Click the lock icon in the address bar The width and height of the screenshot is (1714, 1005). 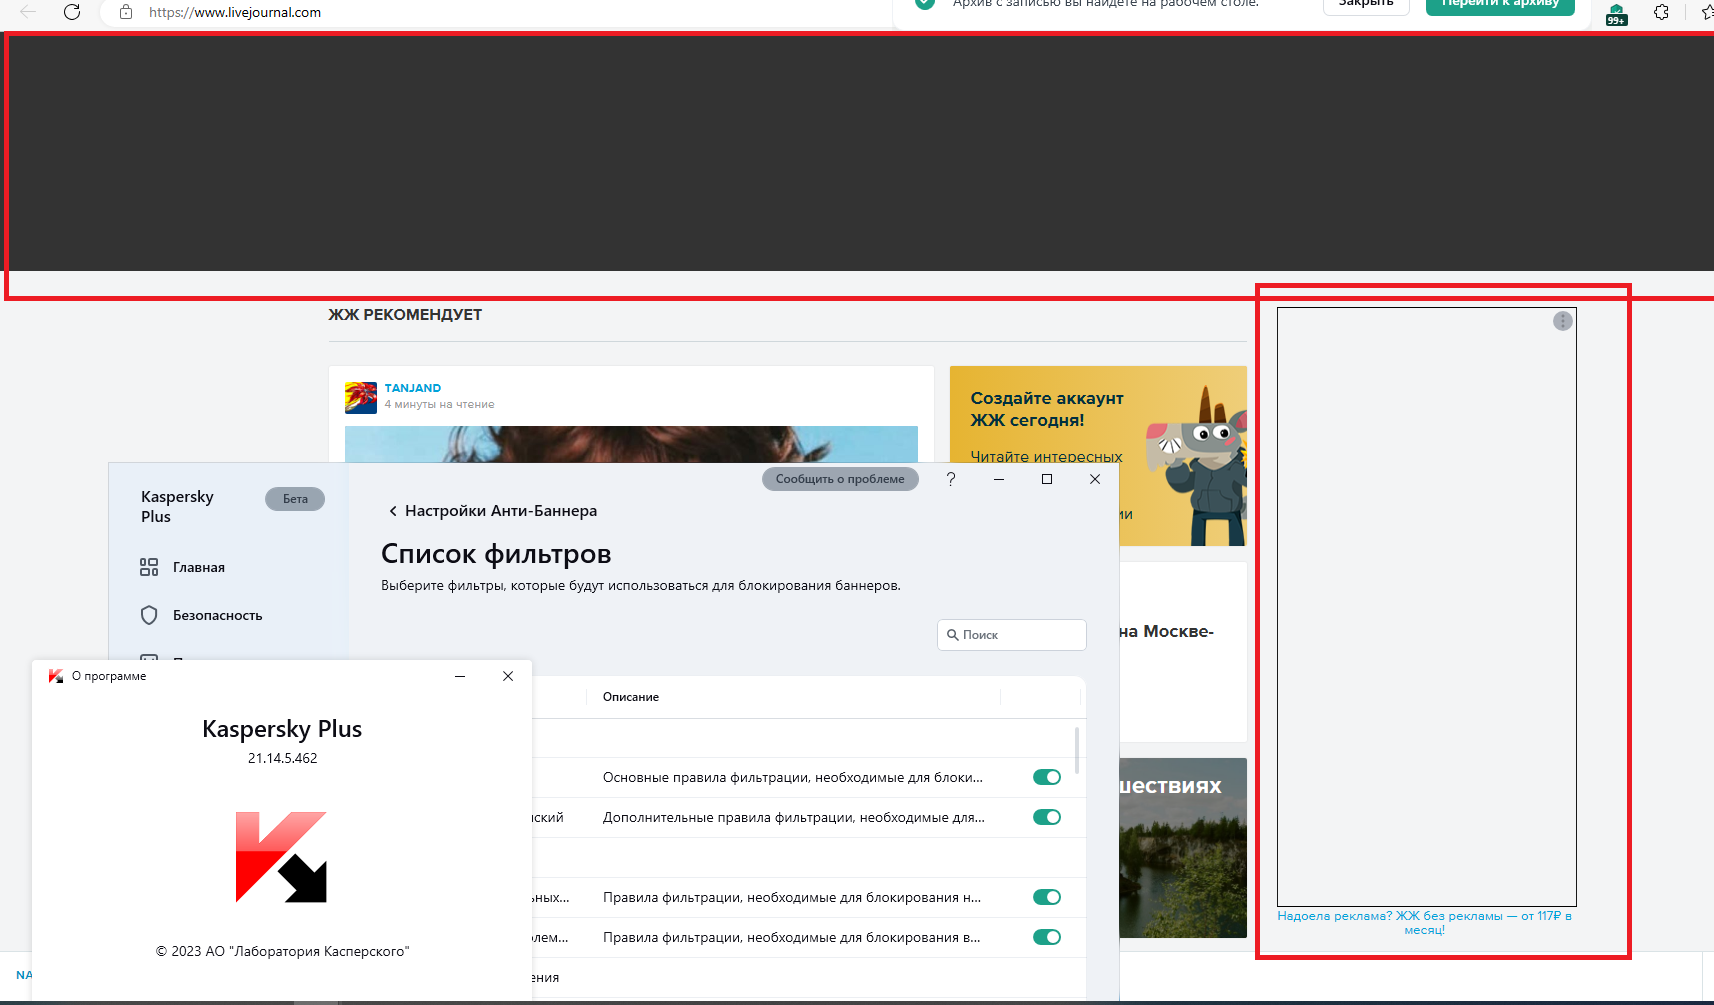click(x=126, y=12)
